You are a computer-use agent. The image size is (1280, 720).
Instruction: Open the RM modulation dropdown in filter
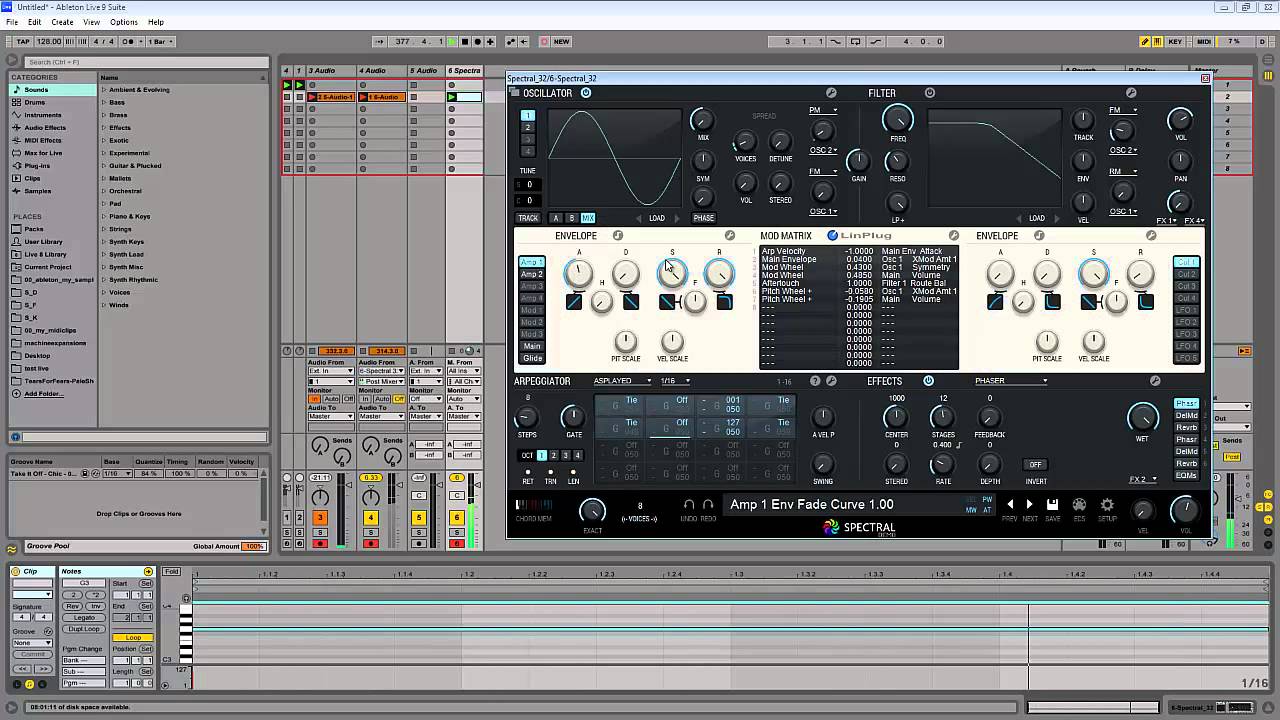[x=1122, y=172]
